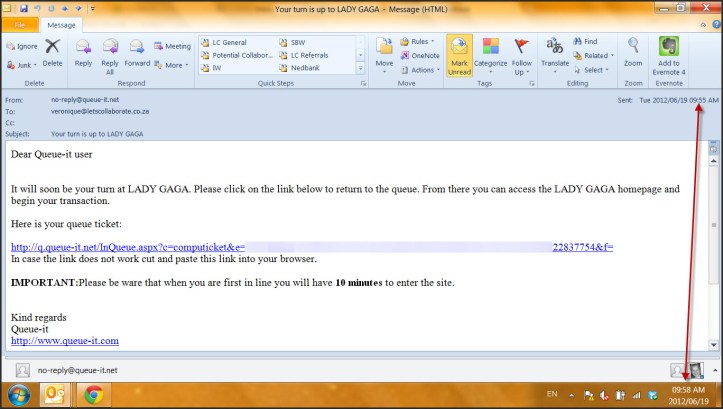Switch to the Message tab
723x409 pixels.
pos(61,26)
